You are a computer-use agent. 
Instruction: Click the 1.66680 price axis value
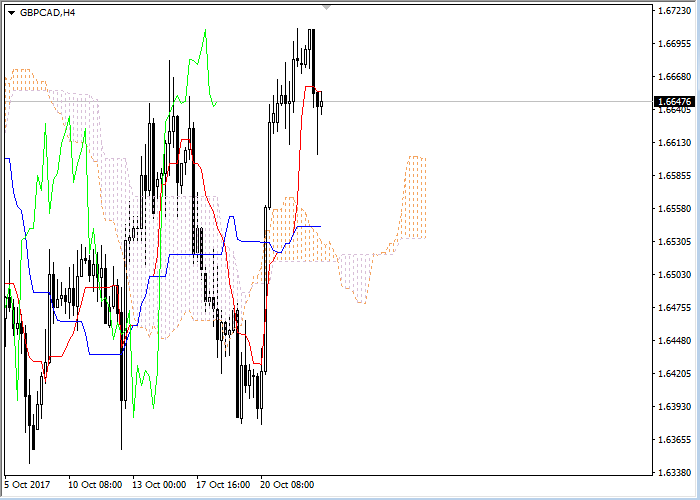[x=674, y=76]
